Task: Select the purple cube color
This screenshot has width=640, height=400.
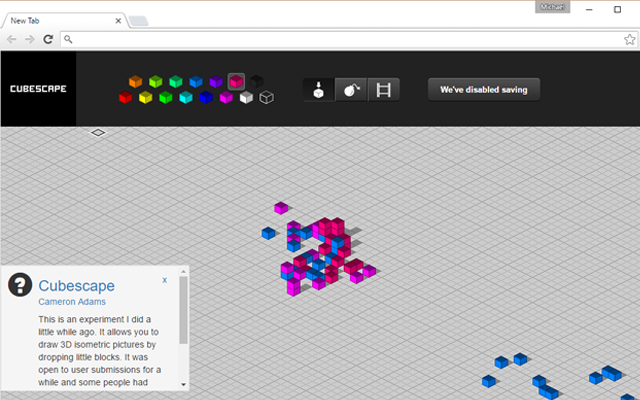Action: coord(216,81)
